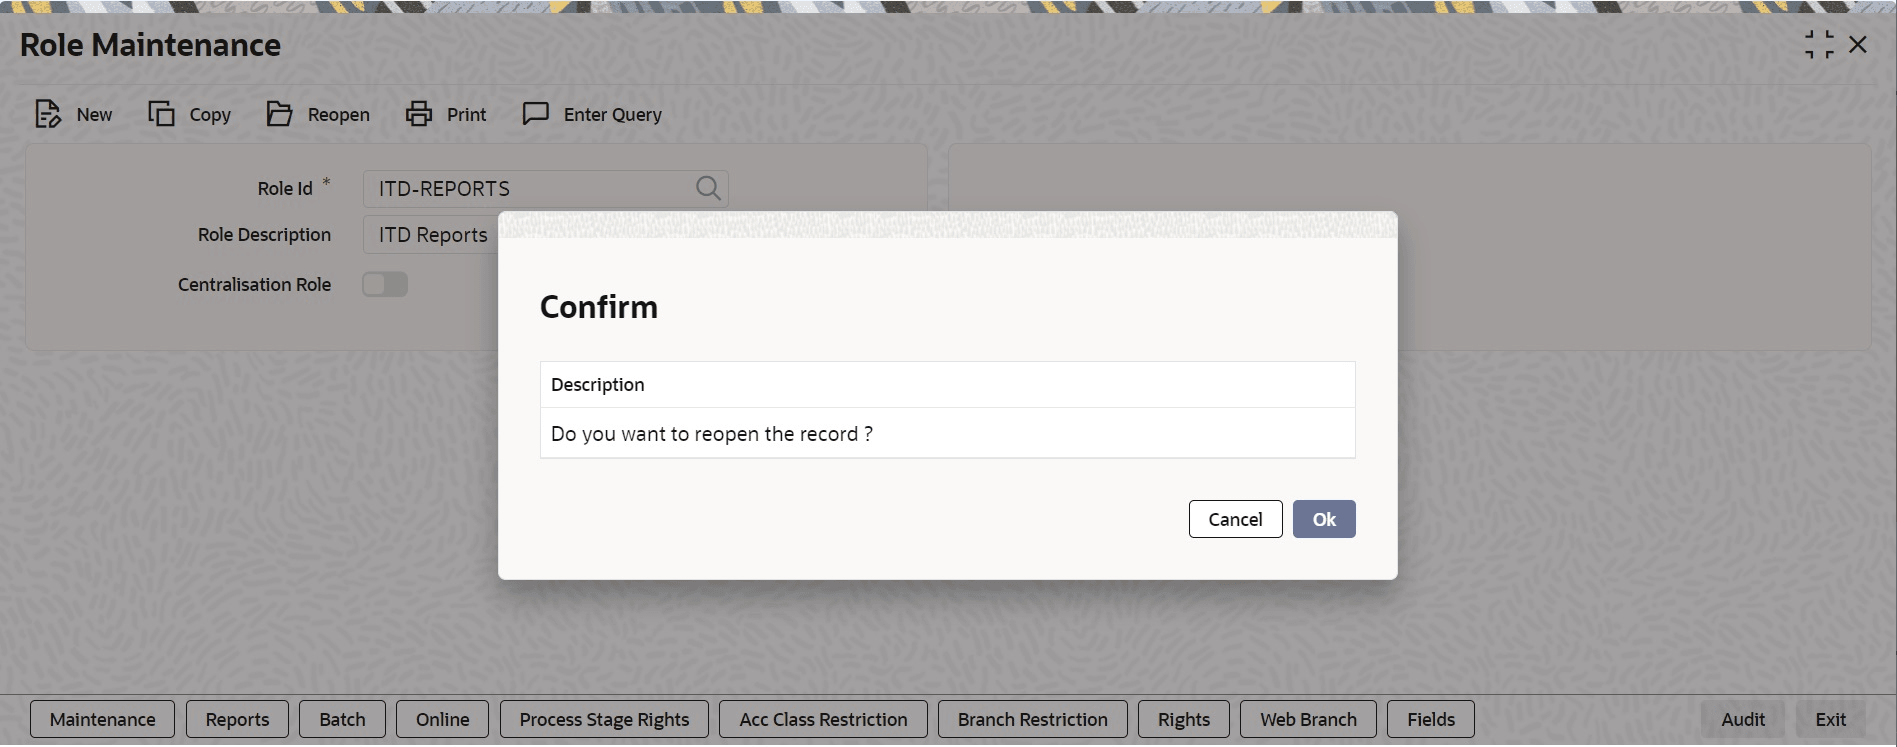Open the Maintenance tab

102,719
